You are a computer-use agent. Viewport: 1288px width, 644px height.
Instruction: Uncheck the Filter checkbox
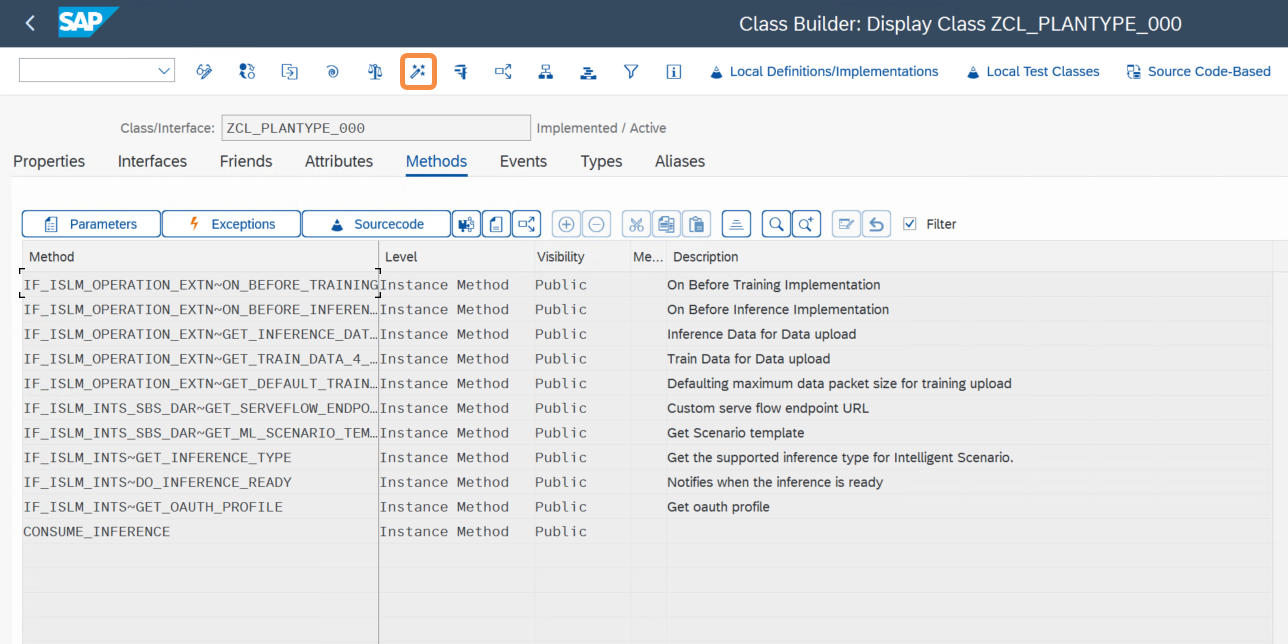909,224
